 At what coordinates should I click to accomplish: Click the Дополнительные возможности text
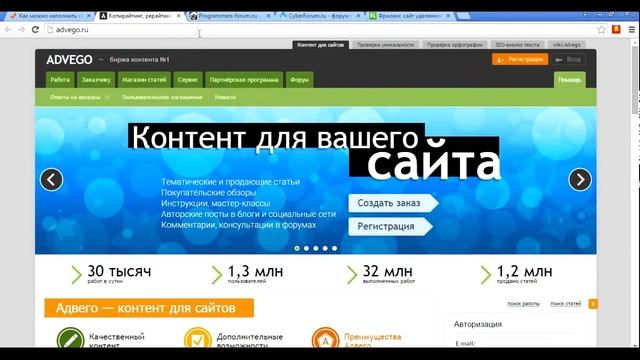pyautogui.click(x=250, y=341)
